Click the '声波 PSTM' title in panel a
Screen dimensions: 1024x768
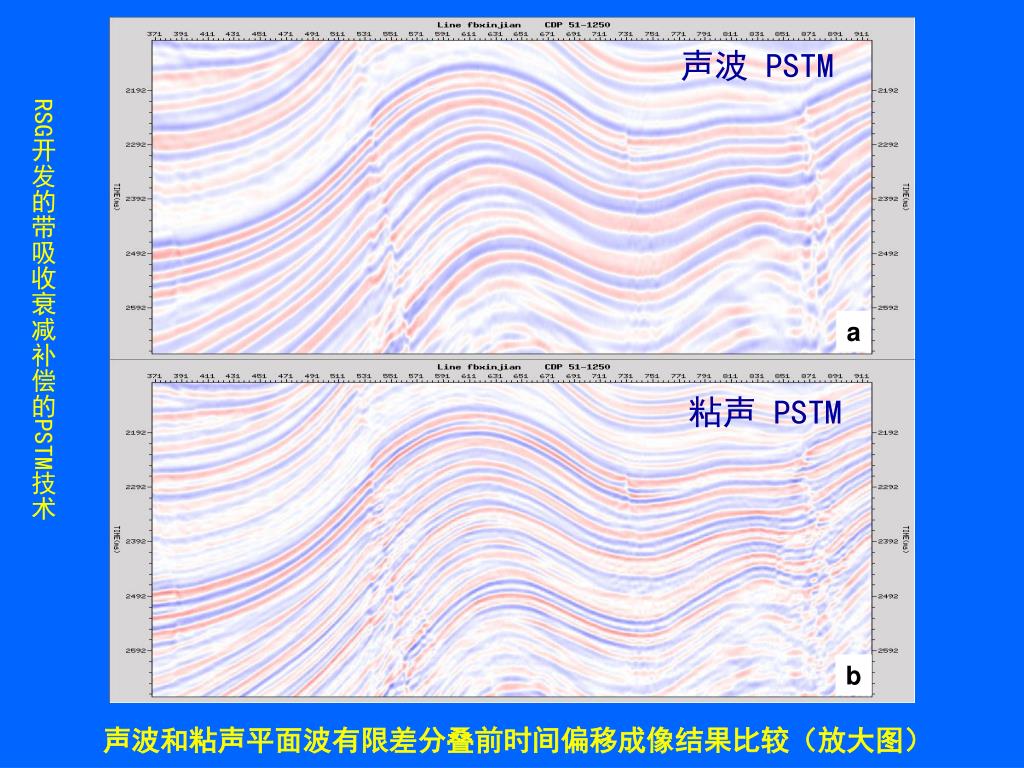[x=758, y=66]
